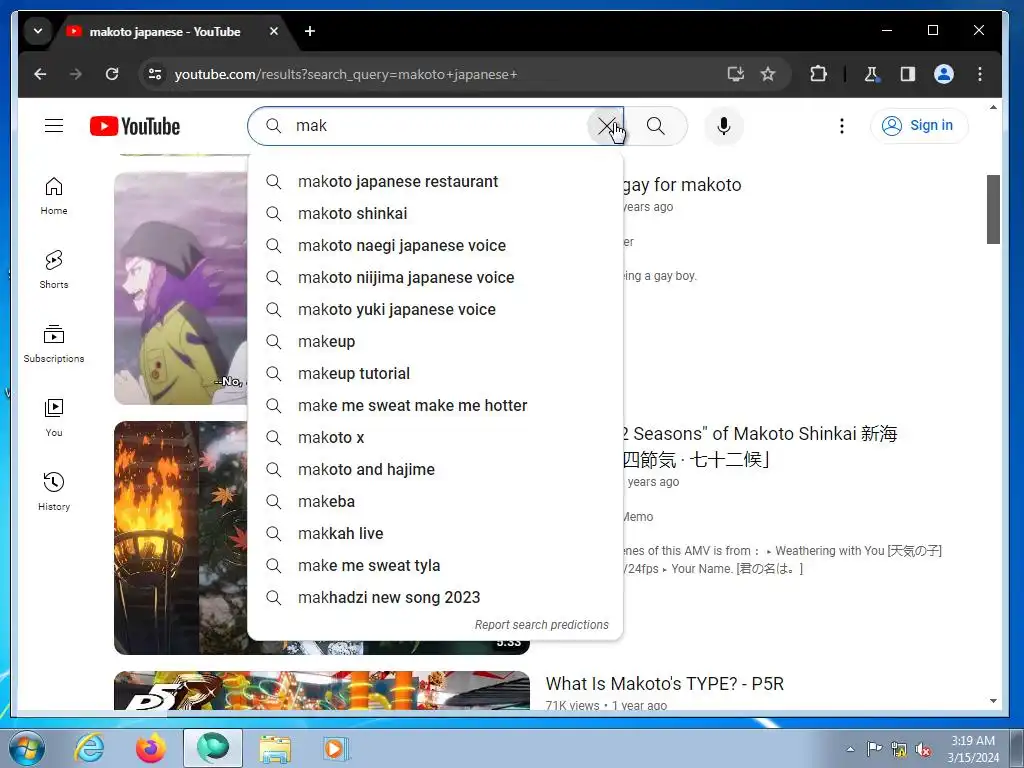Open Home in the sidebar
Image resolution: width=1024 pixels, height=768 pixels.
[x=54, y=196]
